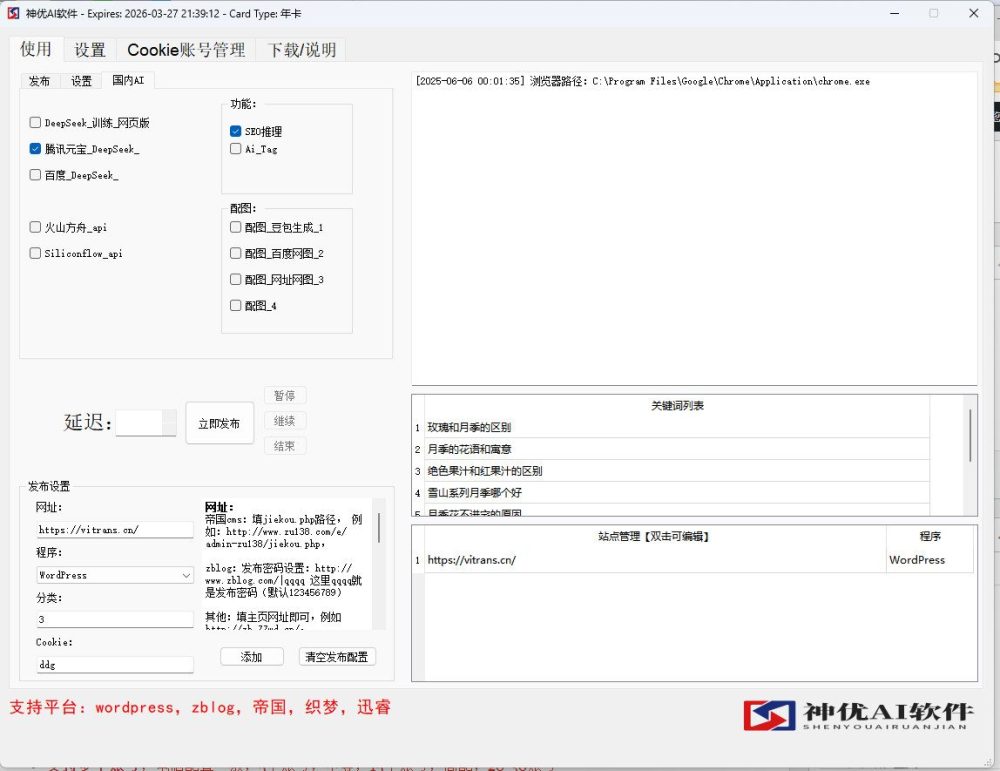Click the Cookie field containing ddg
This screenshot has height=771, width=1000.
tap(115, 665)
